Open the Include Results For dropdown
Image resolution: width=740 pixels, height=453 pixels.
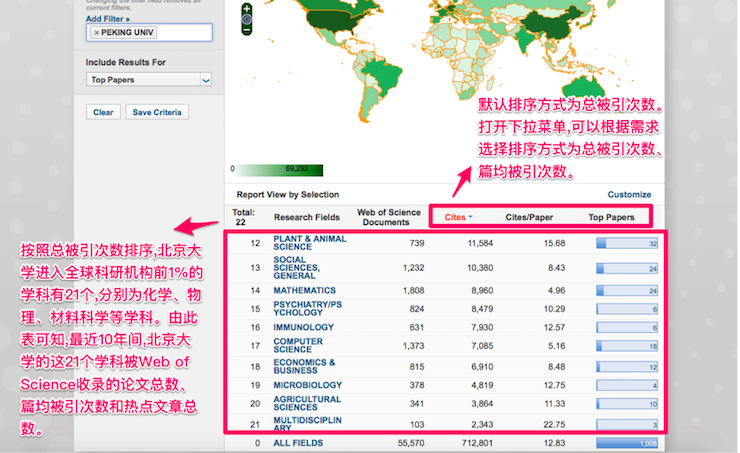pyautogui.click(x=149, y=80)
